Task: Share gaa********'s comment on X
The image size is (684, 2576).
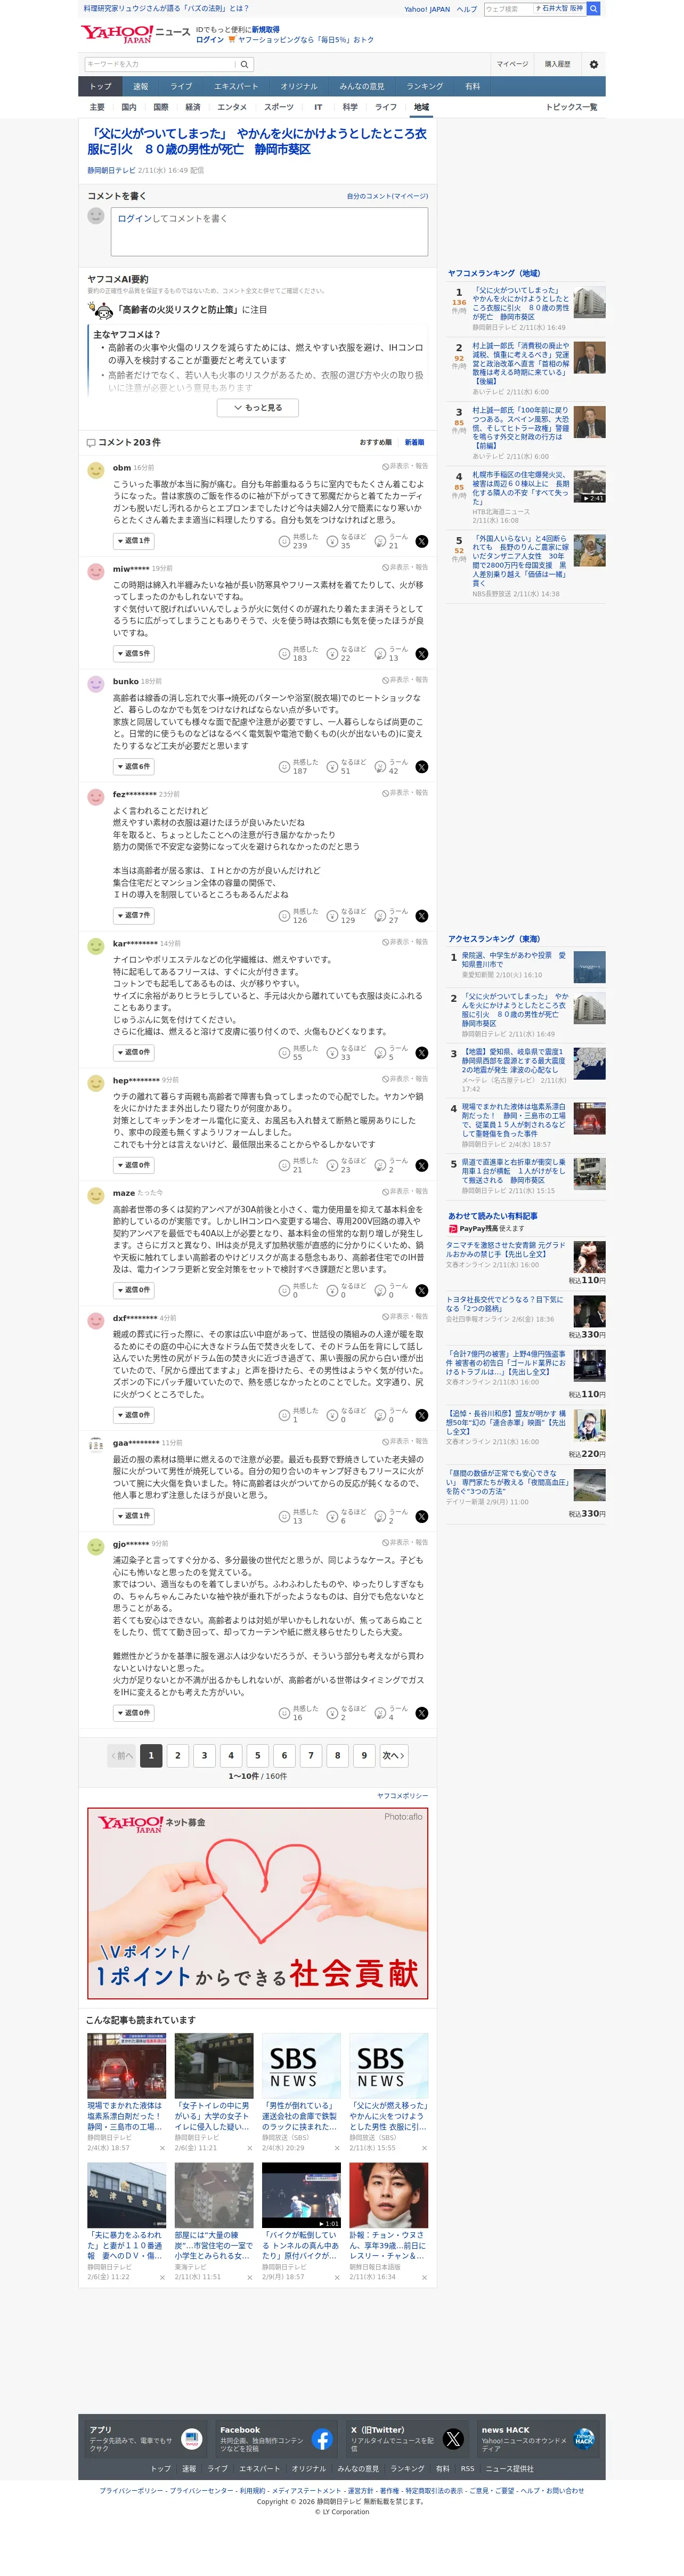Action: pyautogui.click(x=422, y=1516)
